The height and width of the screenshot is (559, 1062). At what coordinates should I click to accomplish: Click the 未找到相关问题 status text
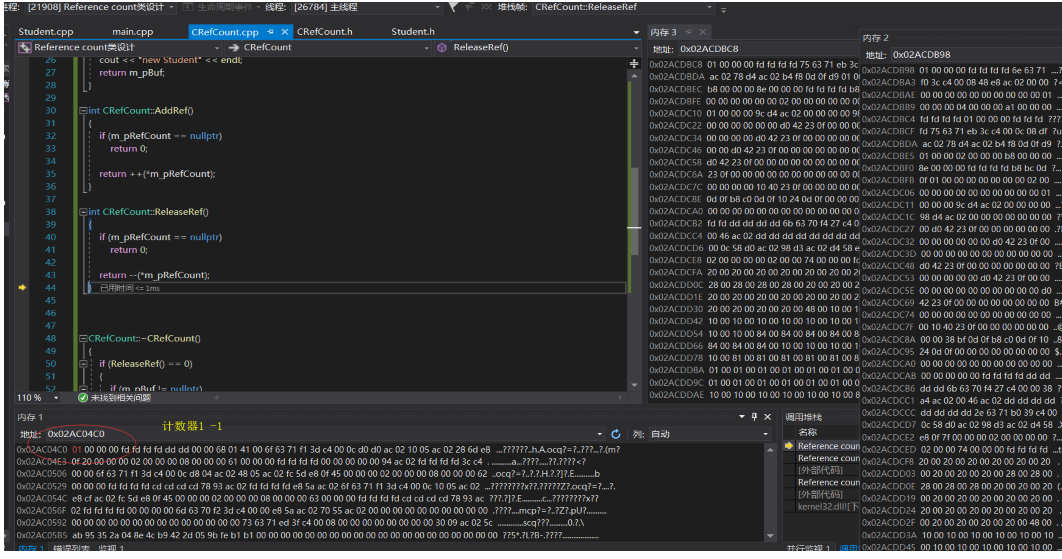(121, 398)
